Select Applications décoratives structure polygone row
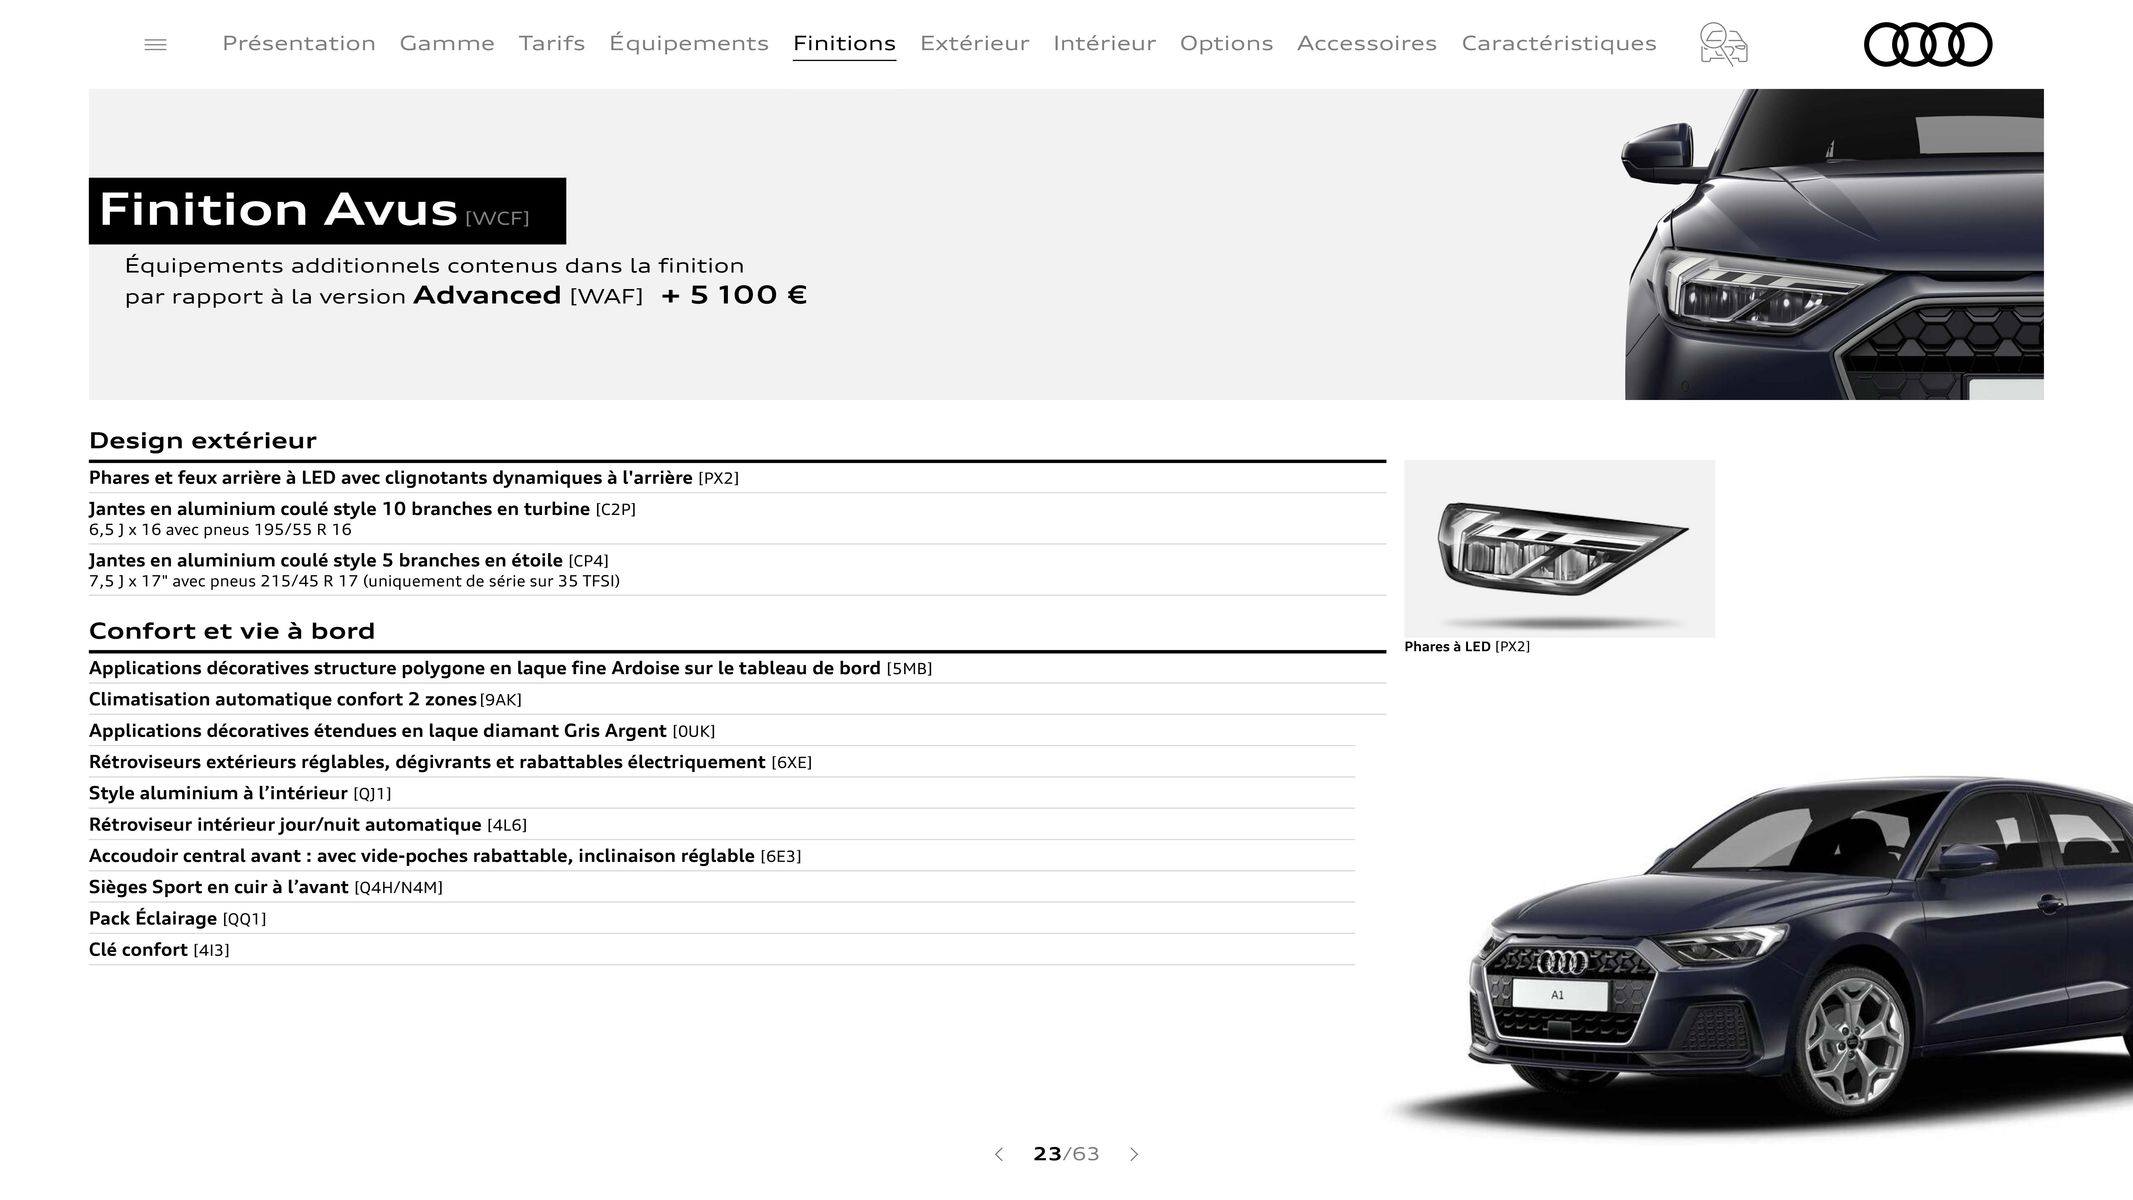Viewport: 2133px width, 1200px height. pyautogui.click(x=737, y=668)
